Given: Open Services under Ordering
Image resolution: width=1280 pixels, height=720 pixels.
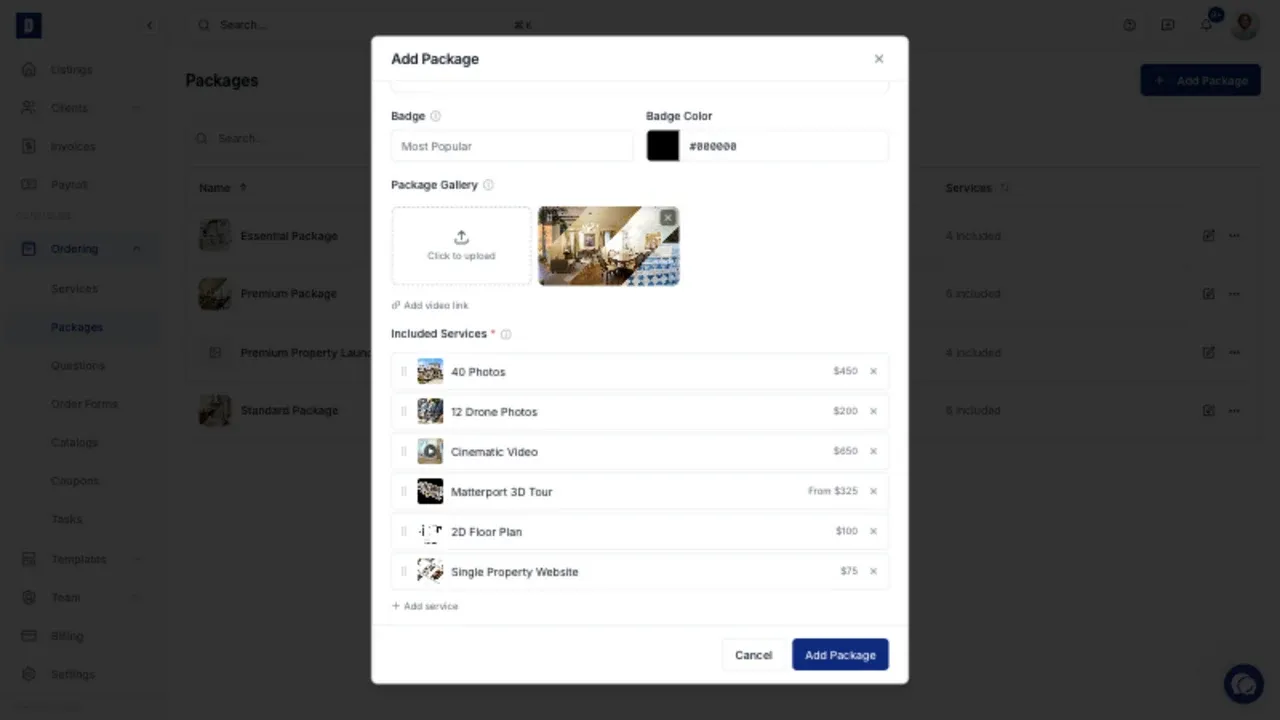Looking at the screenshot, I should point(75,289).
